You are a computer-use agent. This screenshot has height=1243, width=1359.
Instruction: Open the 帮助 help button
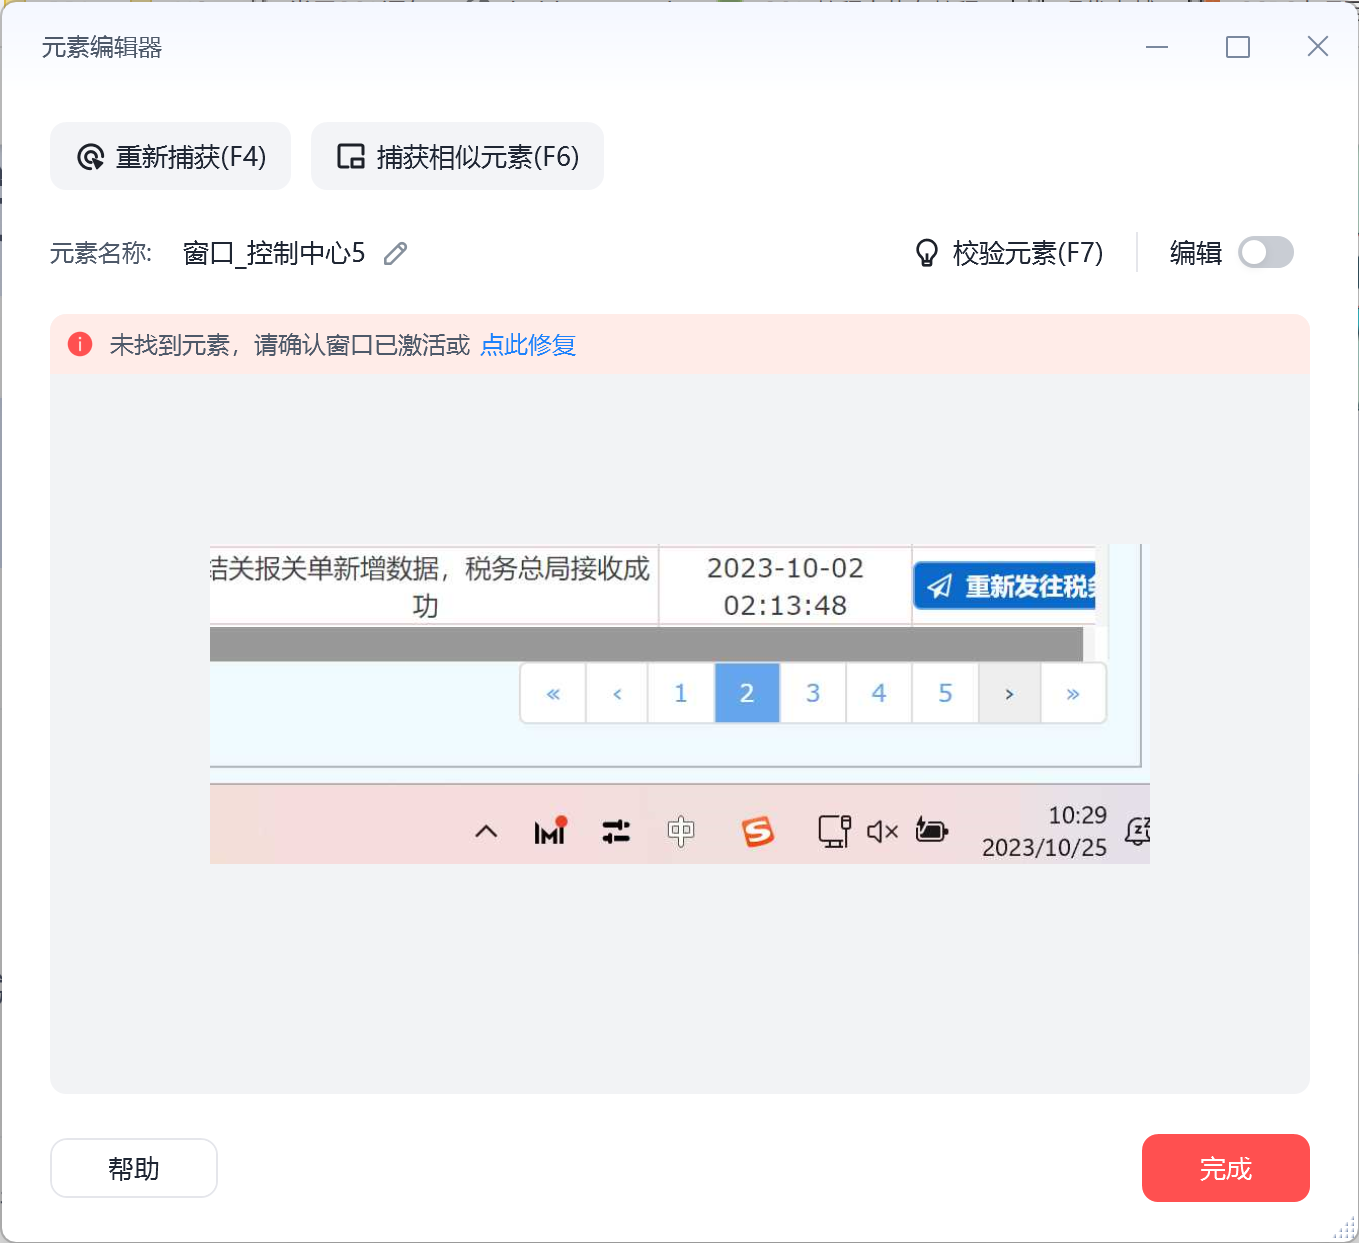[134, 1168]
